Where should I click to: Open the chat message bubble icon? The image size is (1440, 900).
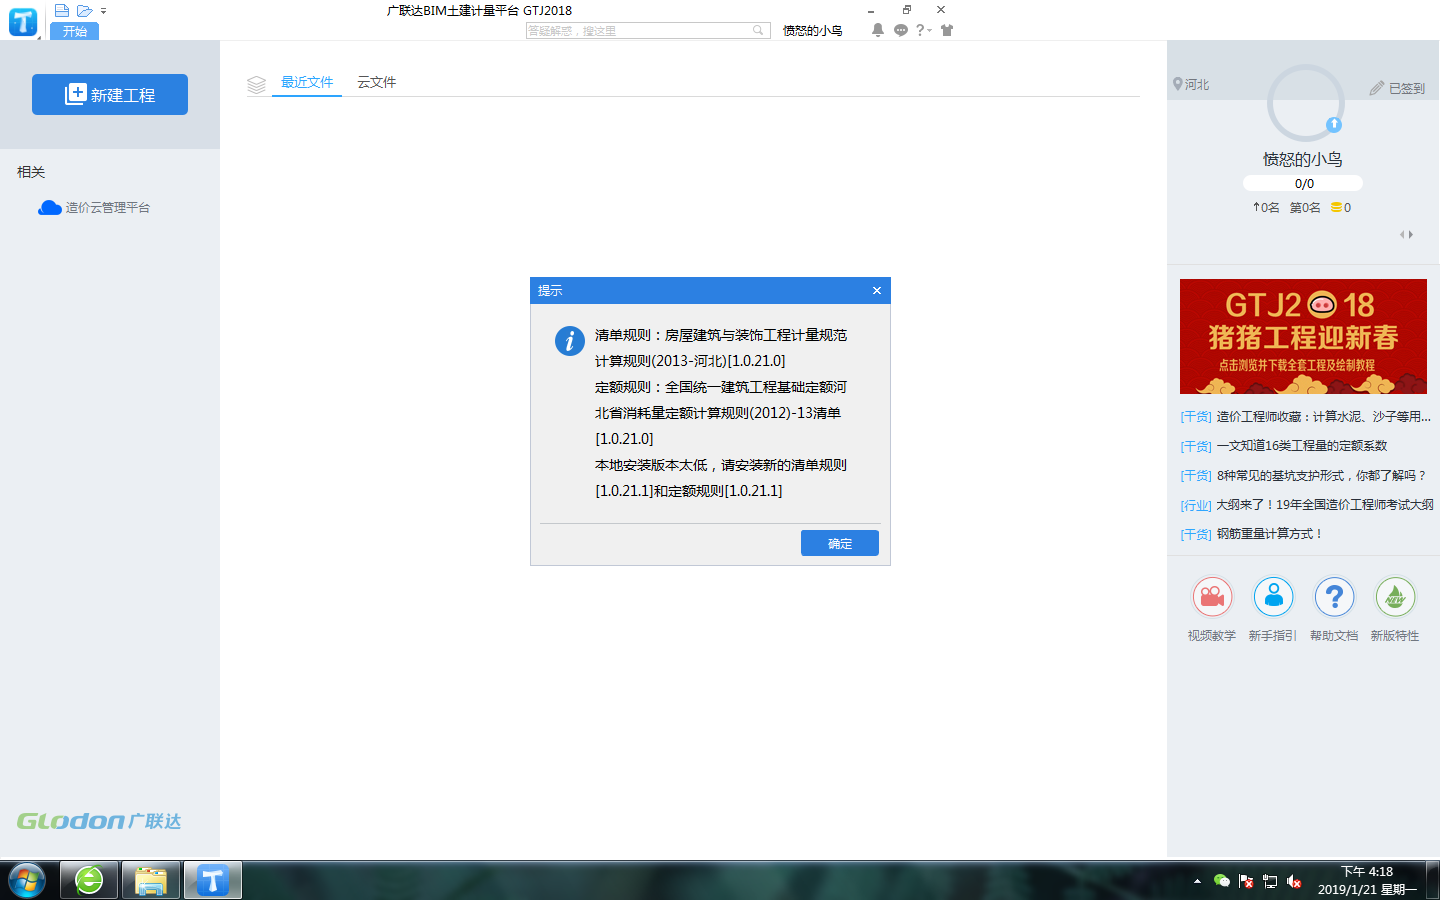(x=901, y=30)
